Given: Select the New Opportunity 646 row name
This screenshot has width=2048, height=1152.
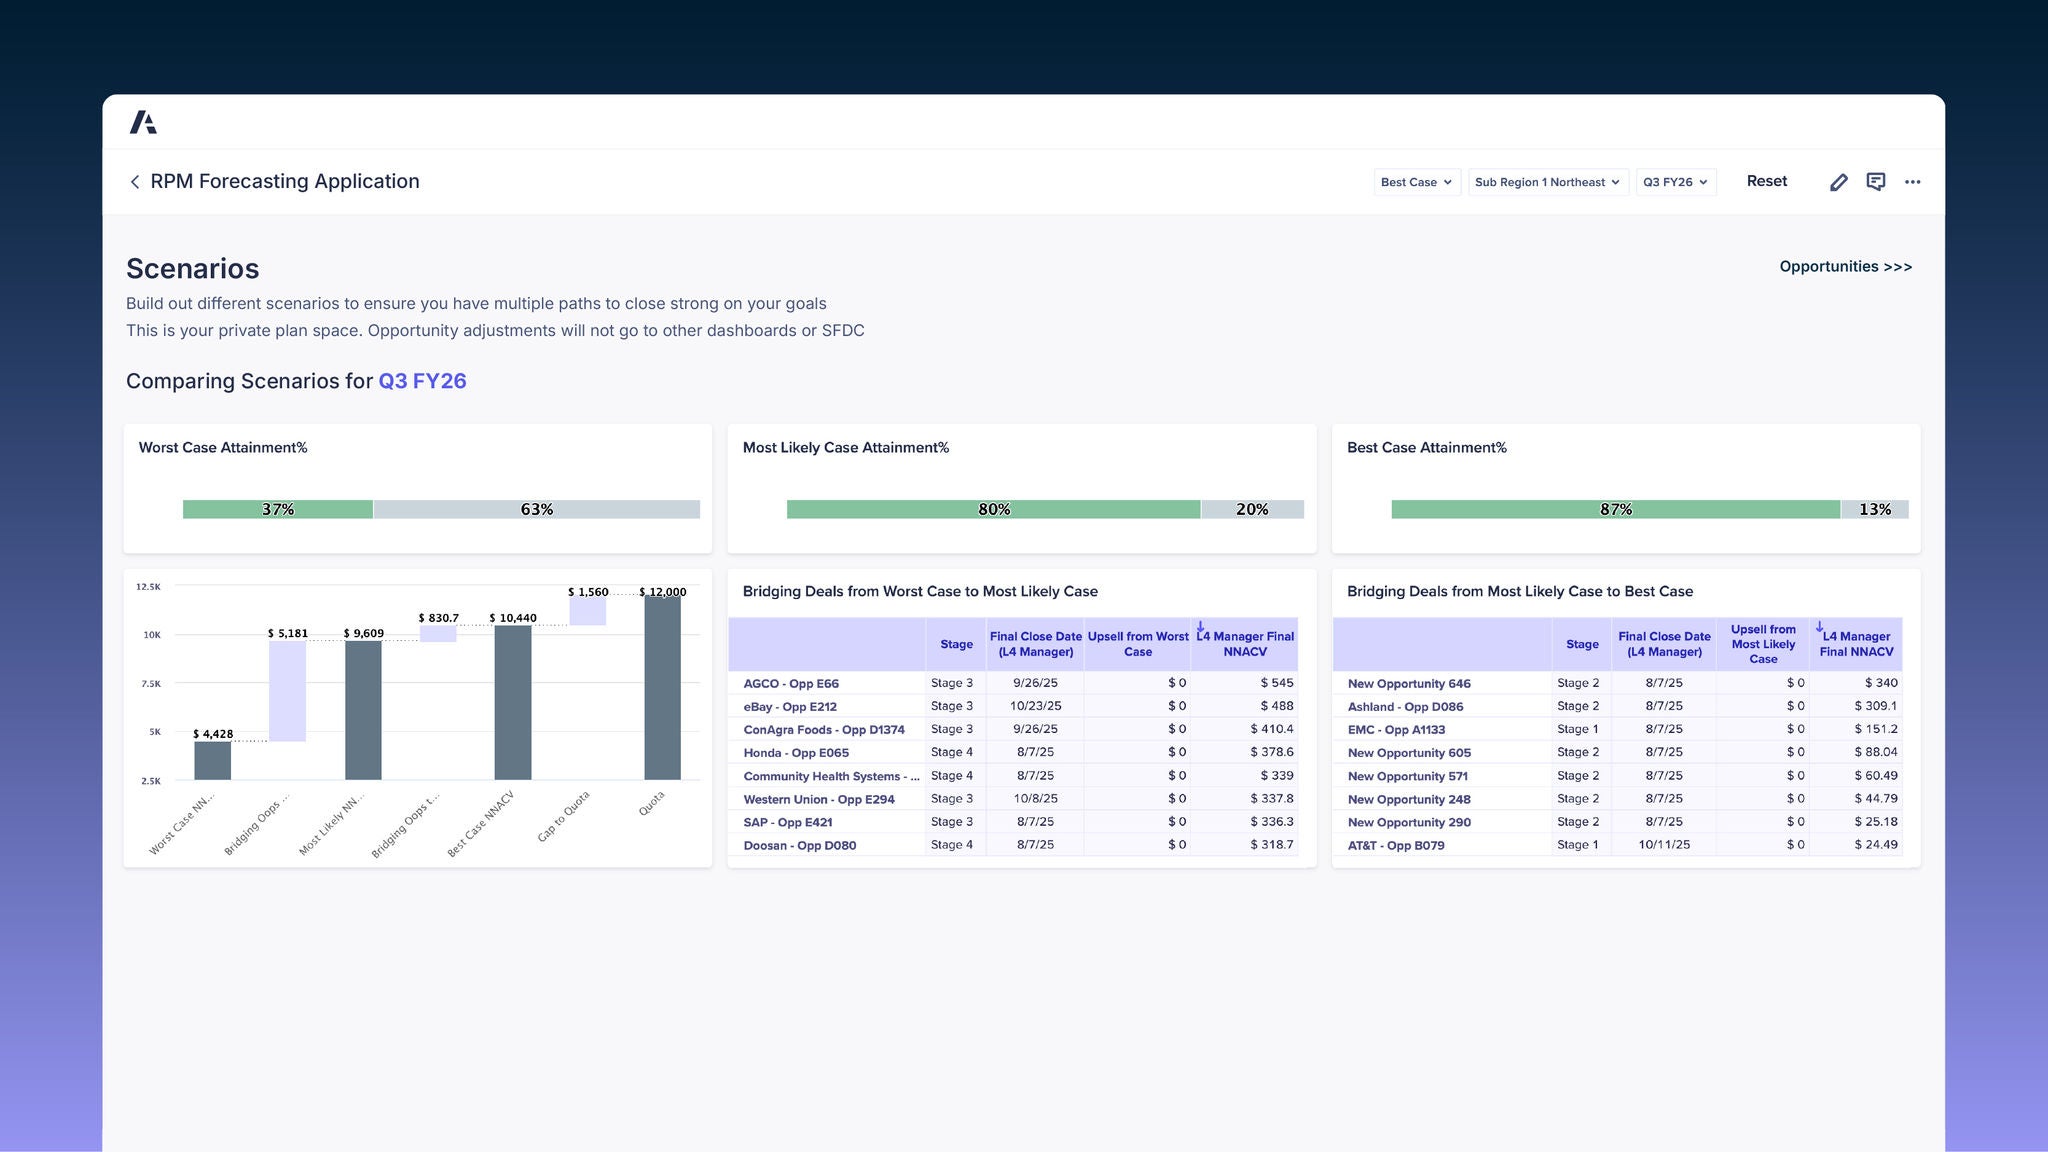Looking at the screenshot, I should (x=1408, y=684).
